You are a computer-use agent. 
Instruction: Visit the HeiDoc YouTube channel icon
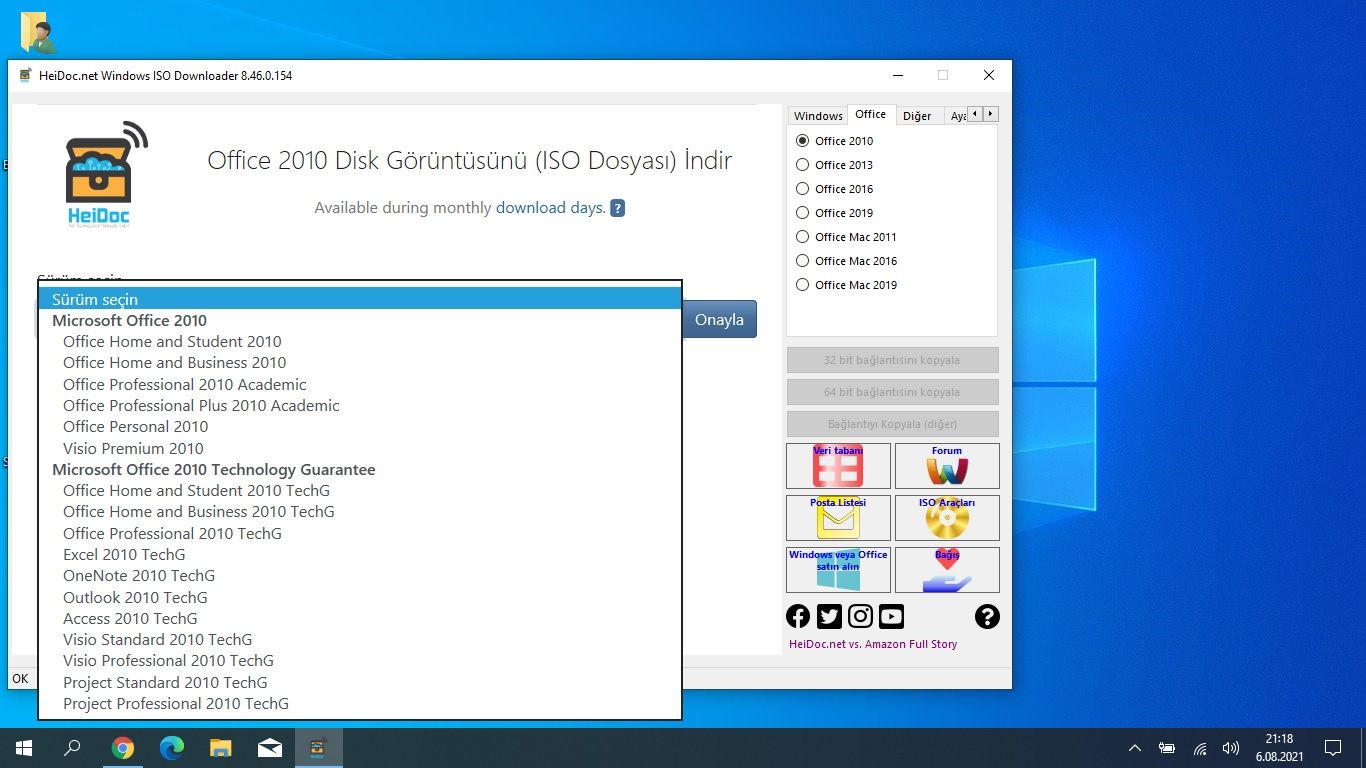[891, 616]
